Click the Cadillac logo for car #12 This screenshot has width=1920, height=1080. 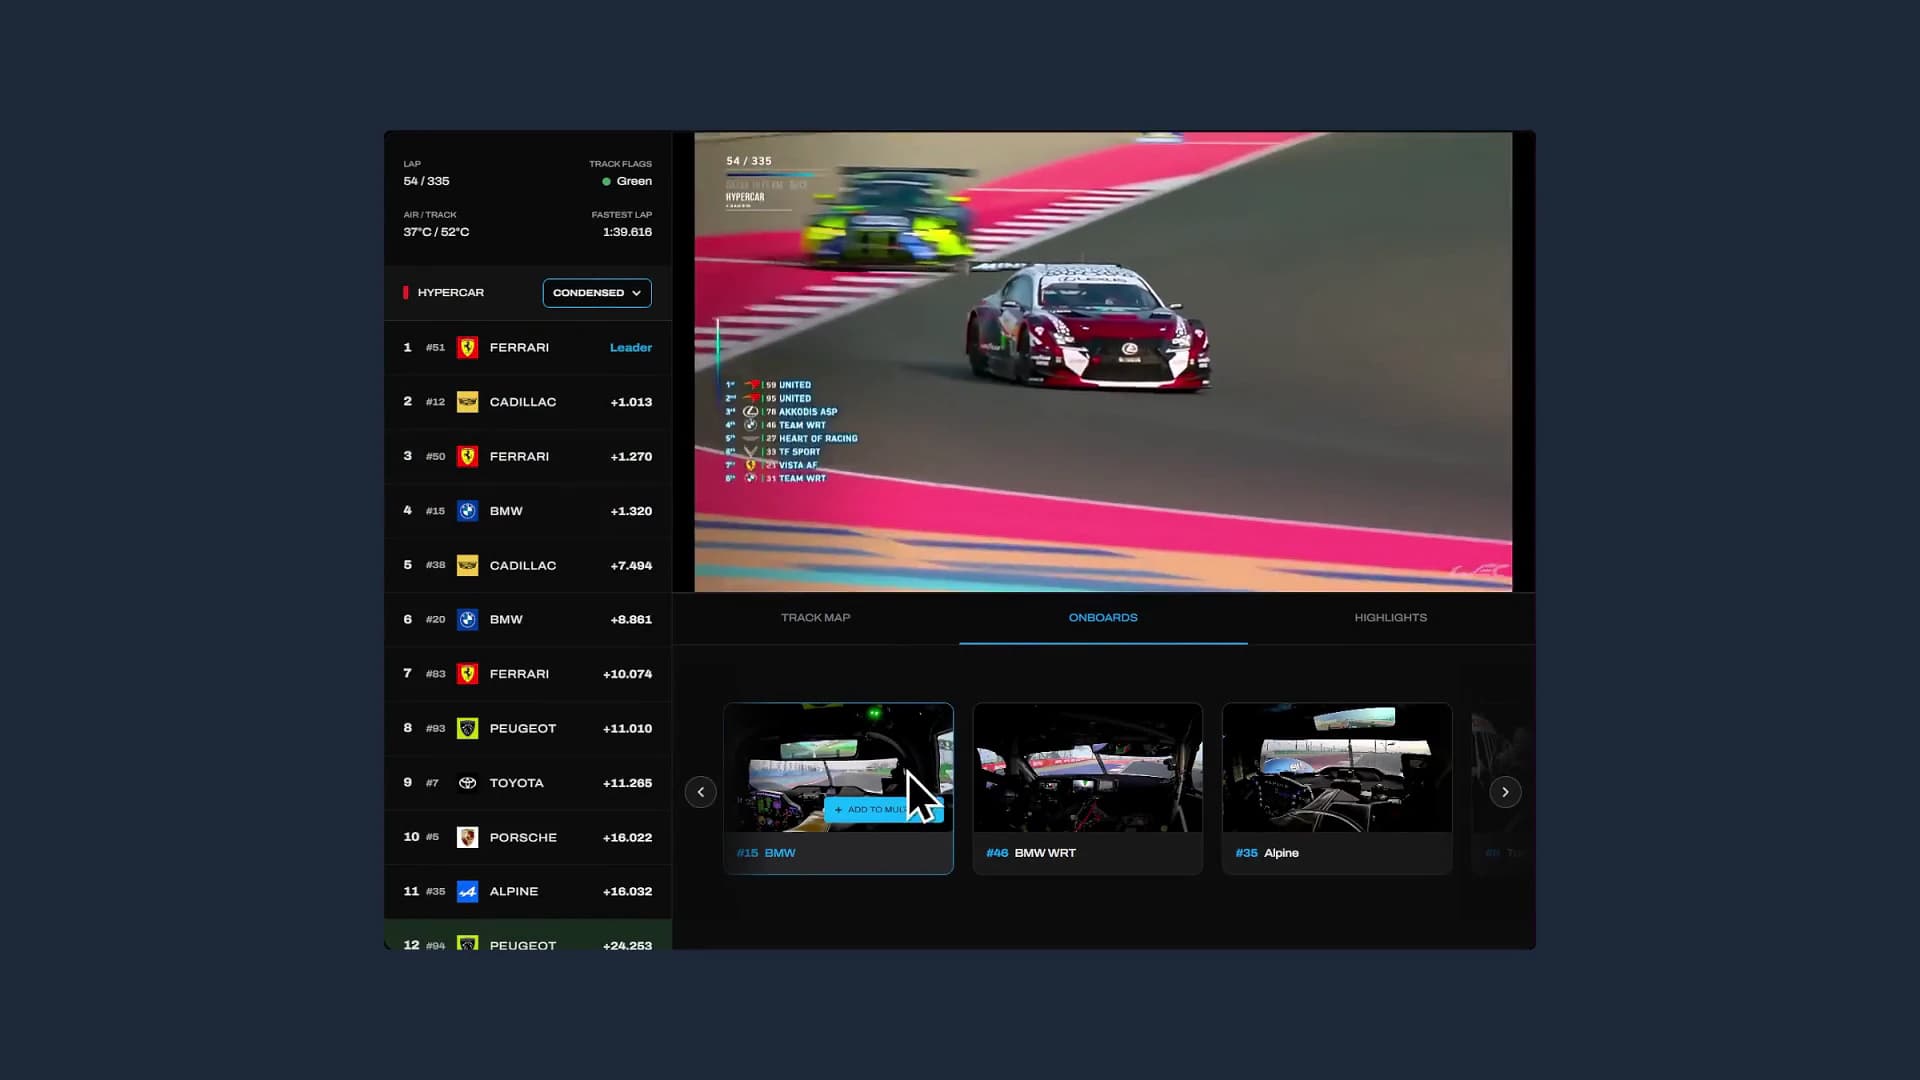(467, 402)
